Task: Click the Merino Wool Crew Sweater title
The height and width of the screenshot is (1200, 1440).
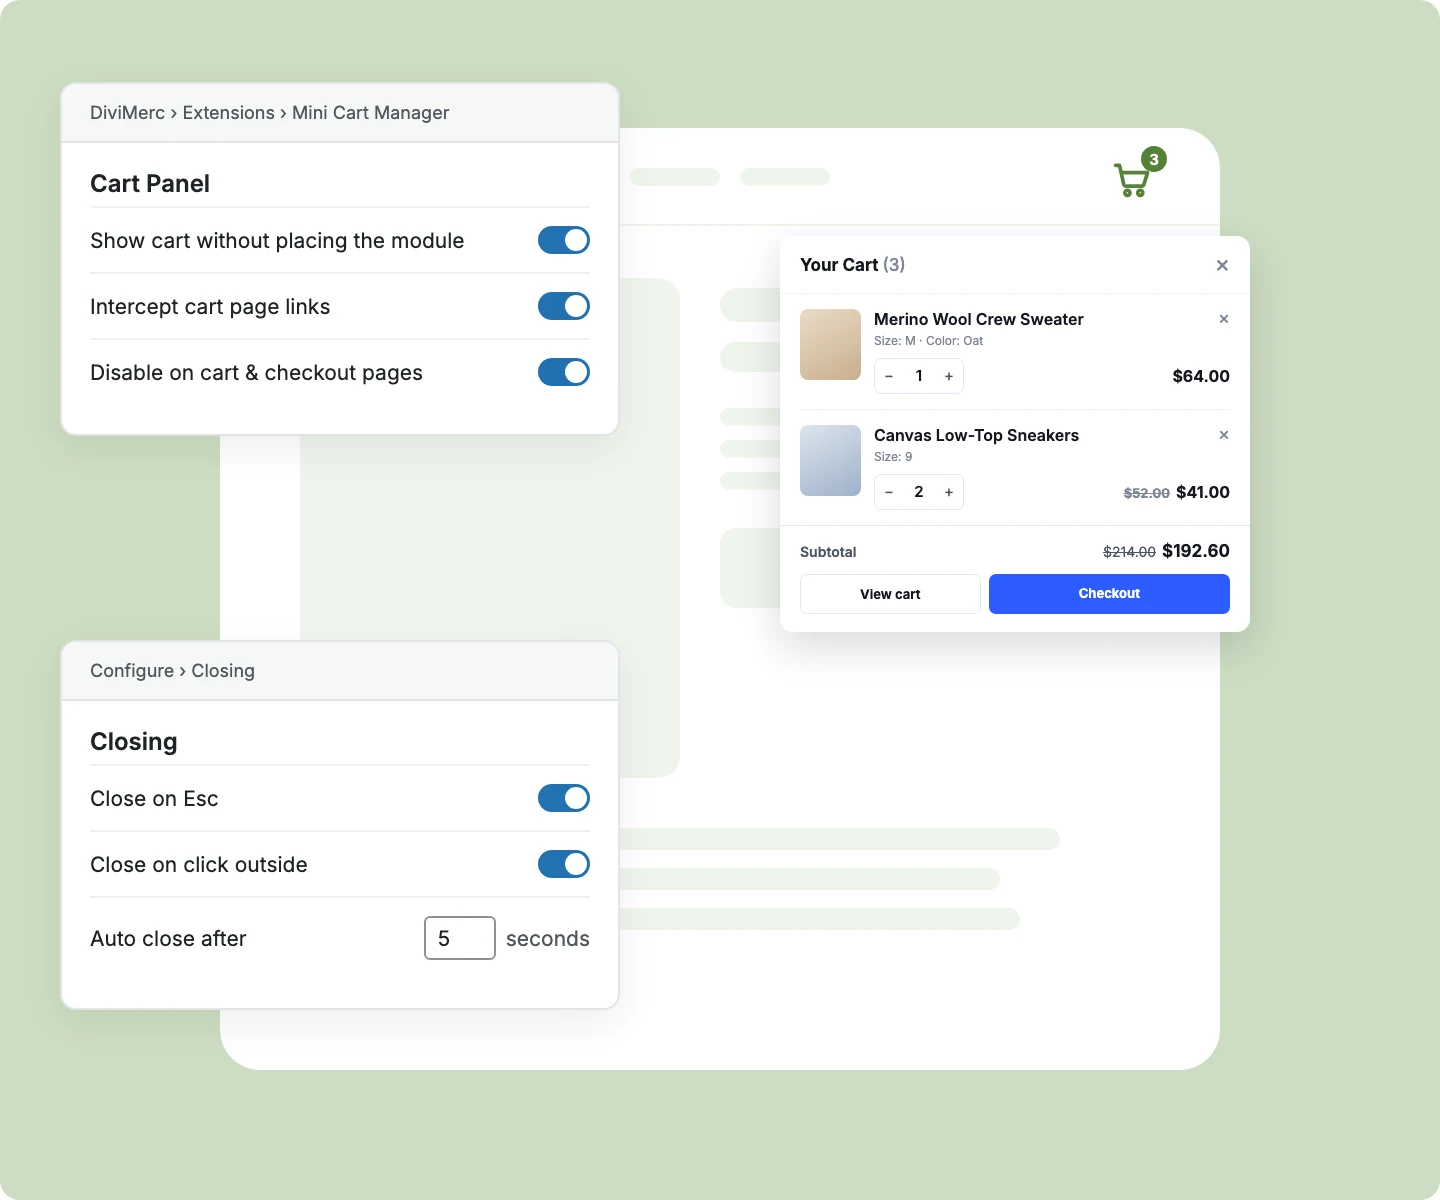Action: [x=979, y=319]
